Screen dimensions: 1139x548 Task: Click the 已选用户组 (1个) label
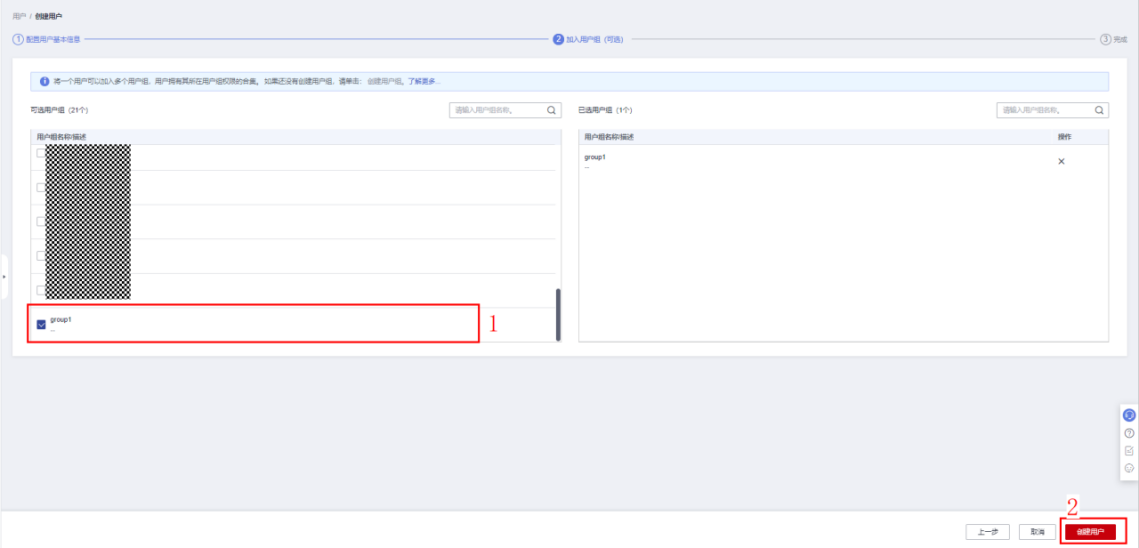point(605,110)
